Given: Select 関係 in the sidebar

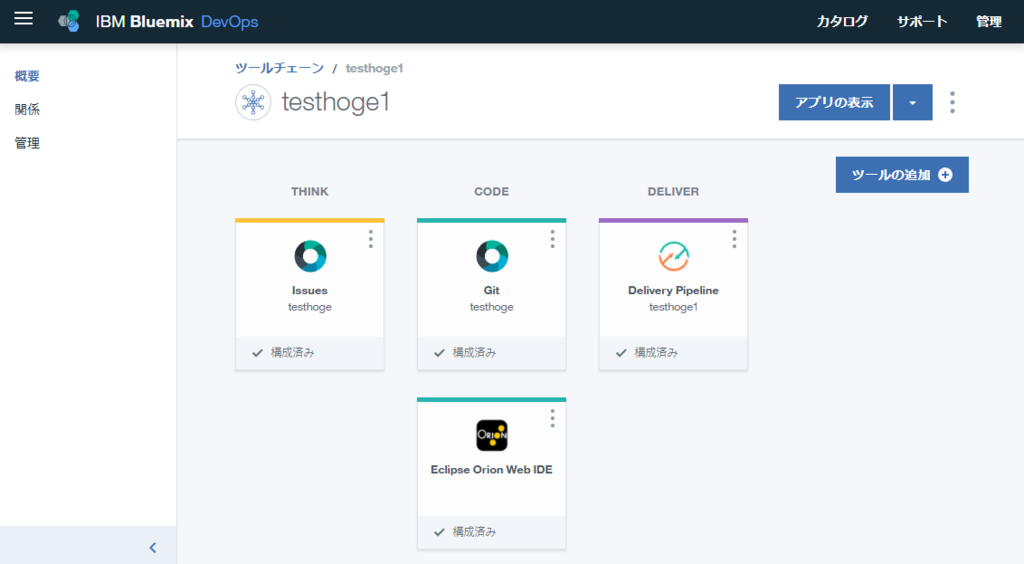Looking at the screenshot, I should (27, 110).
